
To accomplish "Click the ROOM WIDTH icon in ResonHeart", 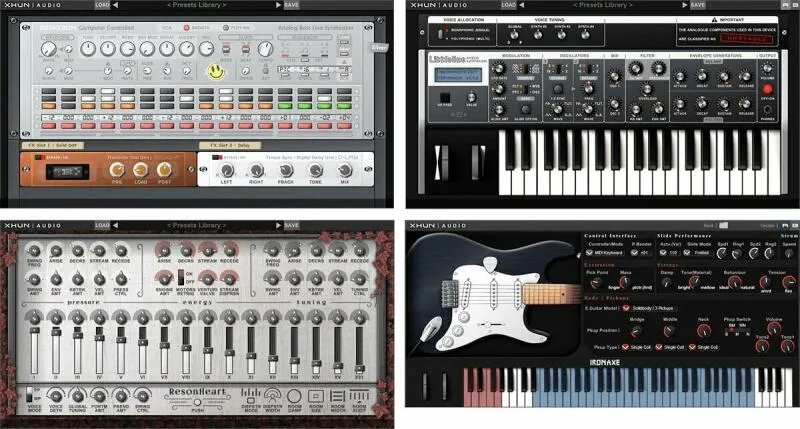I will 337,396.
